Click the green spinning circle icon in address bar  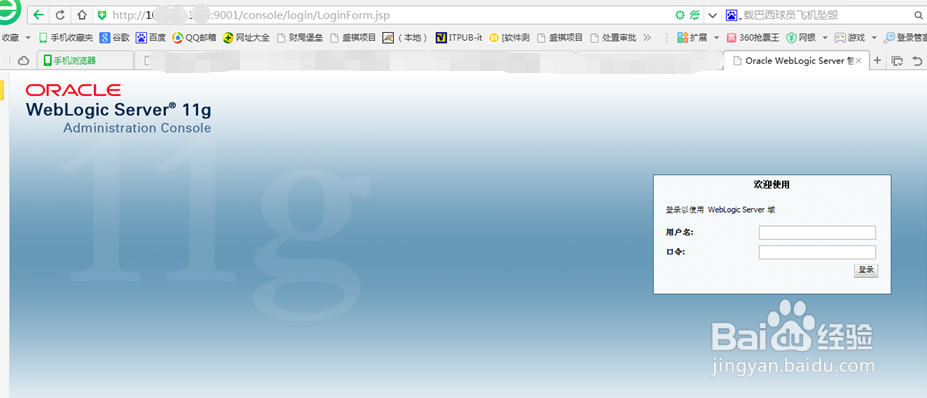pyautogui.click(x=680, y=15)
